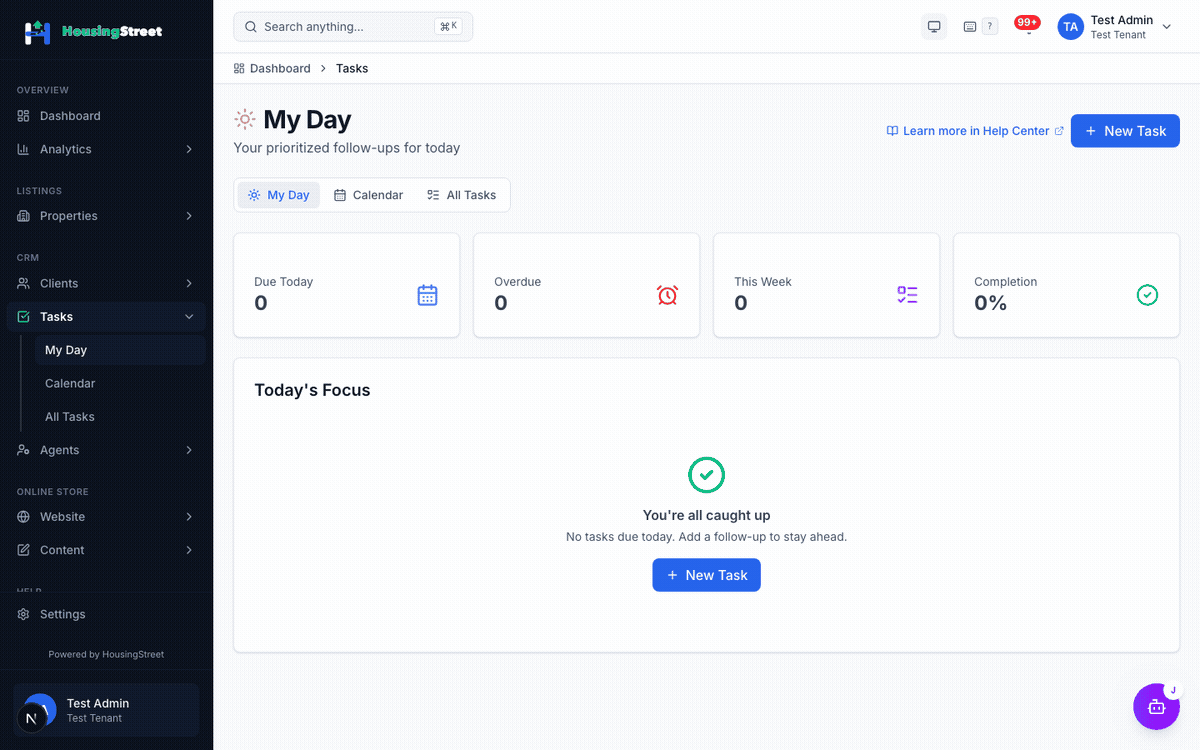Open the Agents sidebar item

106,450
